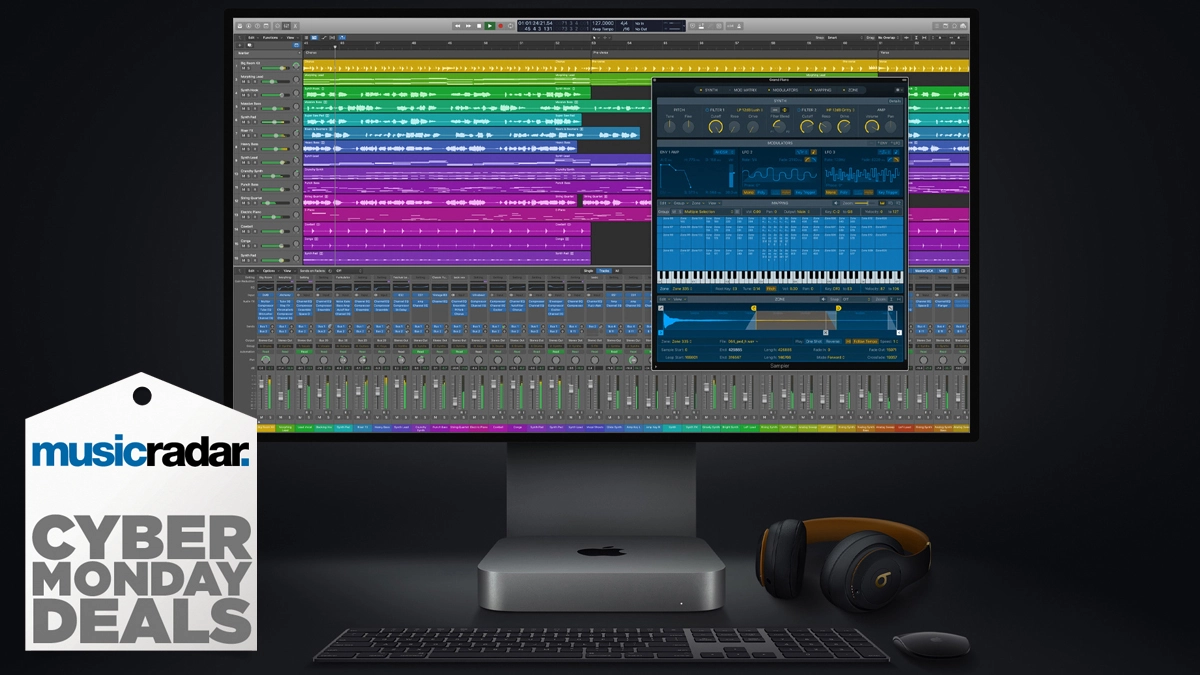The width and height of the screenshot is (1200, 675).
Task: Click Key Trigger button under LFO 2
Action: point(805,192)
